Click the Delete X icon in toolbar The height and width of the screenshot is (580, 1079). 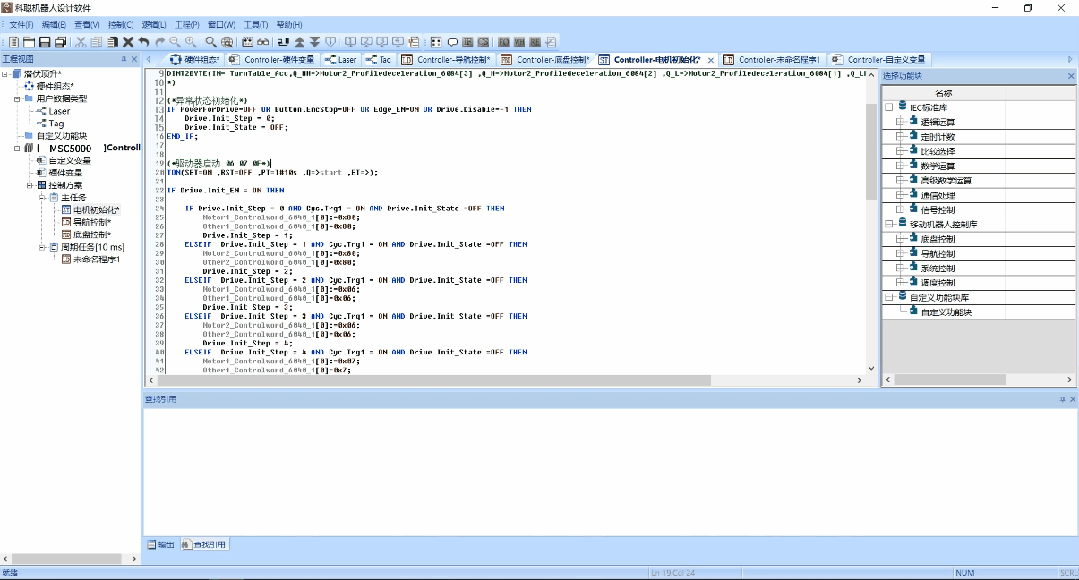pyautogui.click(x=128, y=42)
